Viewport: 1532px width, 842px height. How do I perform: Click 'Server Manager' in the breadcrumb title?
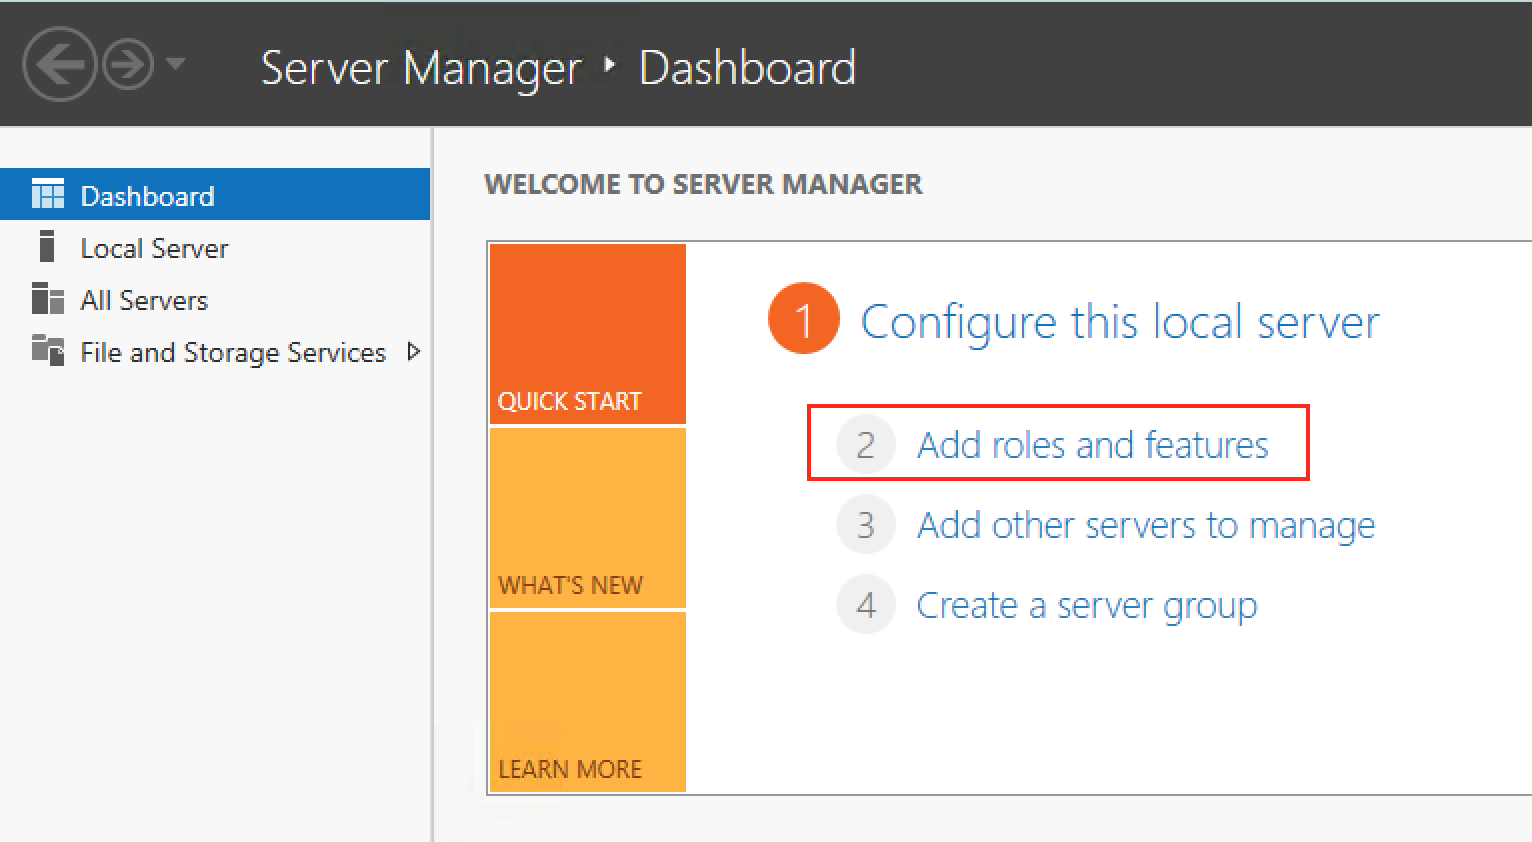(420, 68)
